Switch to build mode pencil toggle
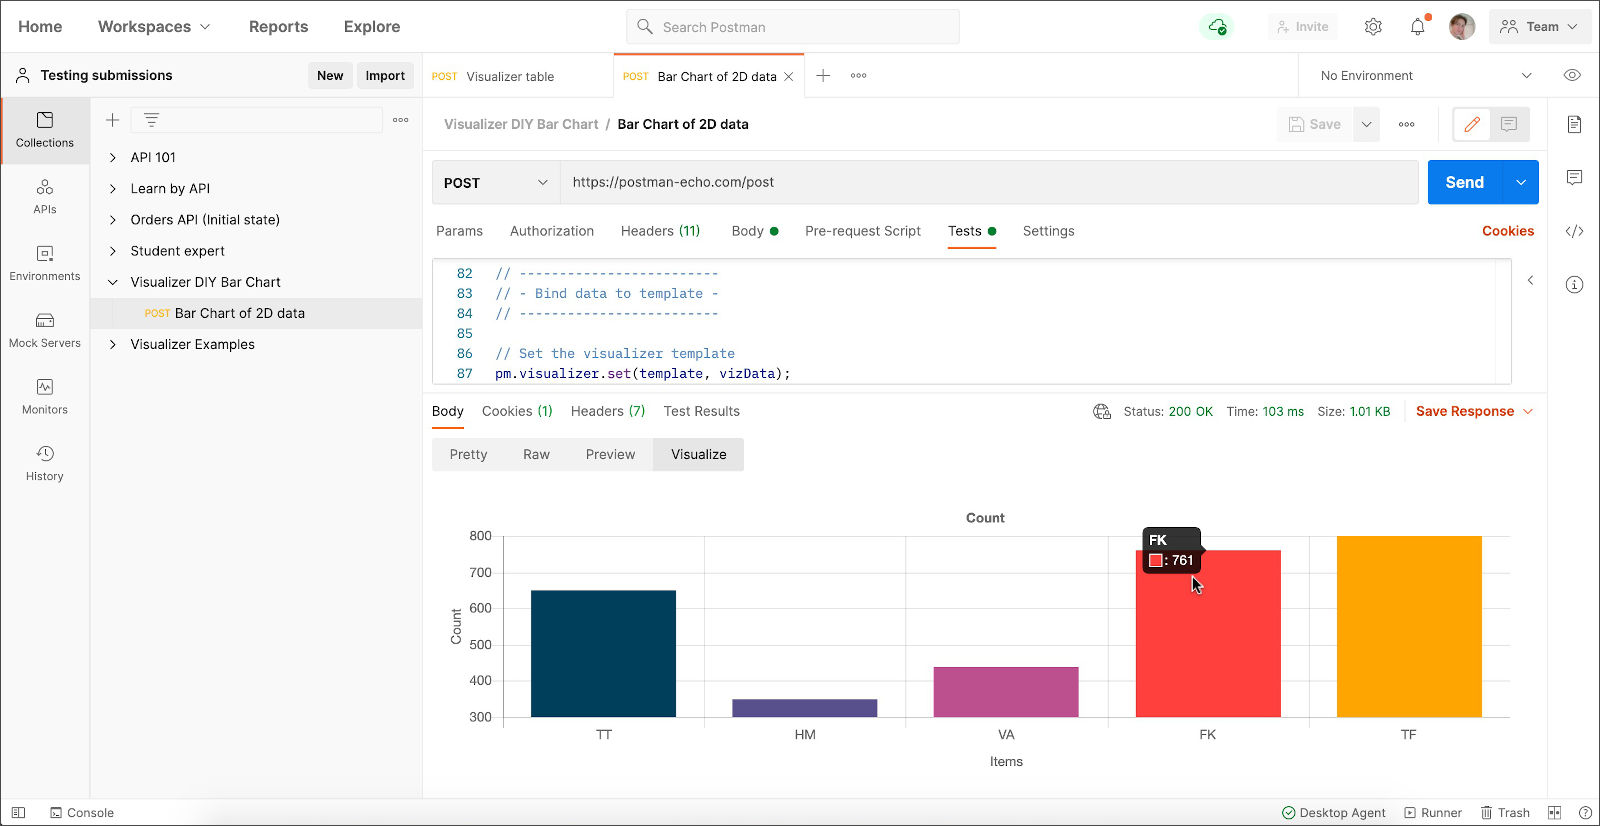This screenshot has height=826, width=1600. tap(1471, 124)
